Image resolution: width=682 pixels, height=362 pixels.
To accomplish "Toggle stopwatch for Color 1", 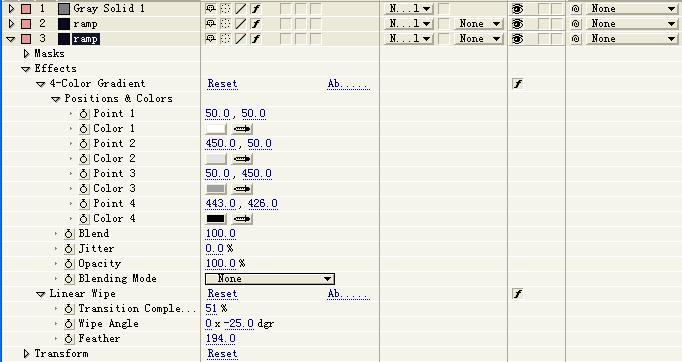I will coord(84,129).
